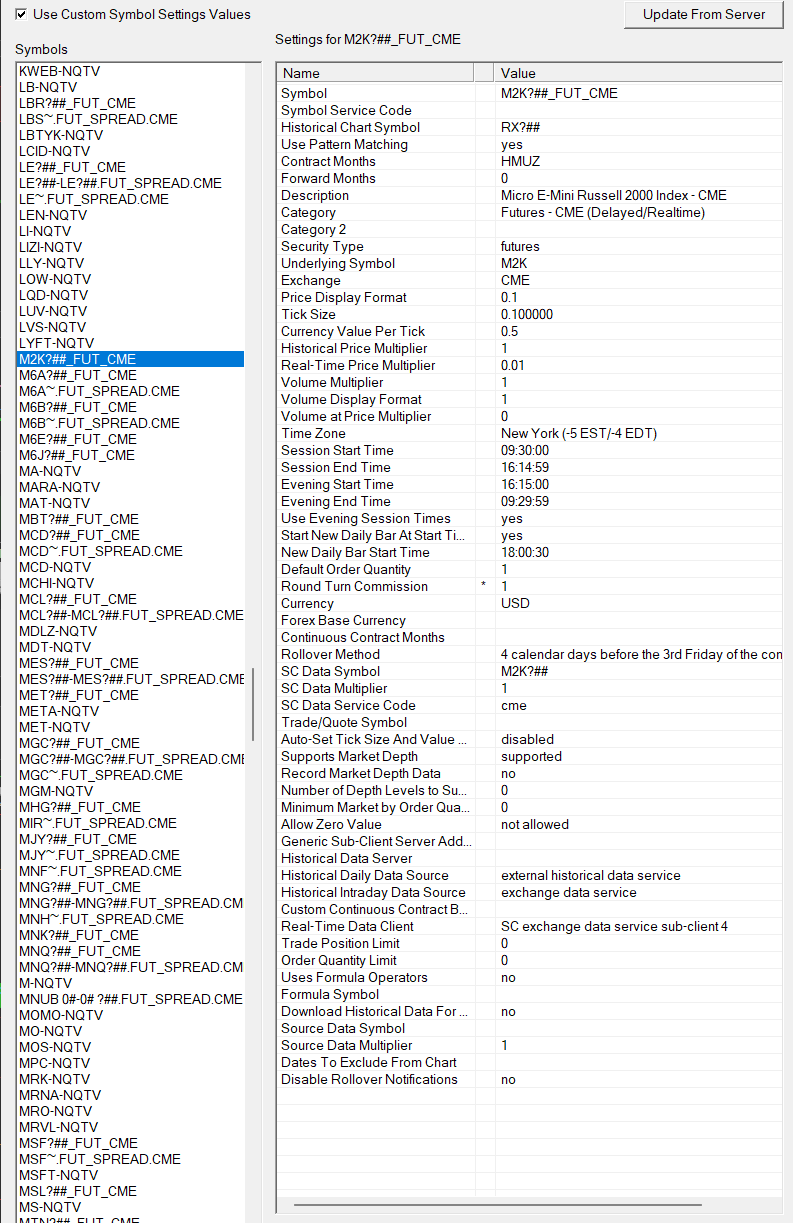Select MNUB 0#-0# ?##.FUT_SPREAD.CME entry

[131, 999]
